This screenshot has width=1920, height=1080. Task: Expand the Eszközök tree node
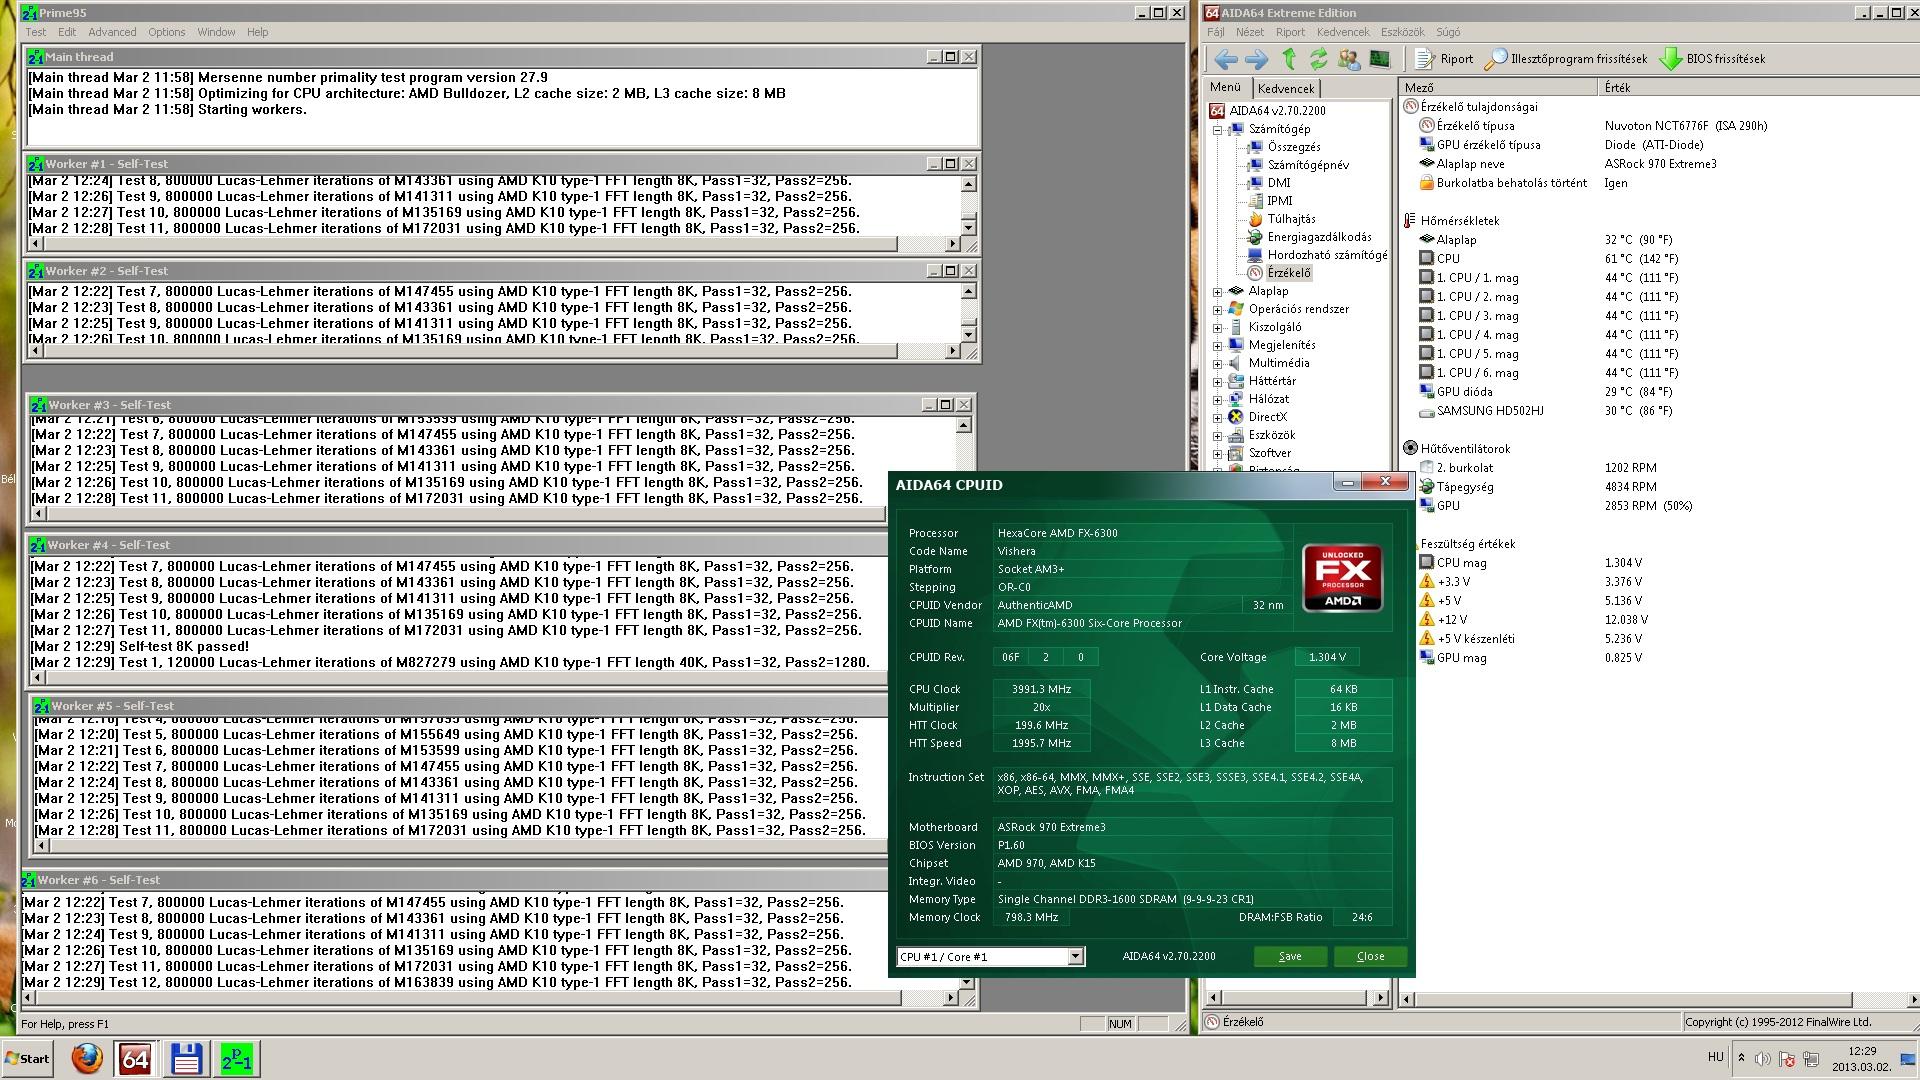pyautogui.click(x=1218, y=435)
